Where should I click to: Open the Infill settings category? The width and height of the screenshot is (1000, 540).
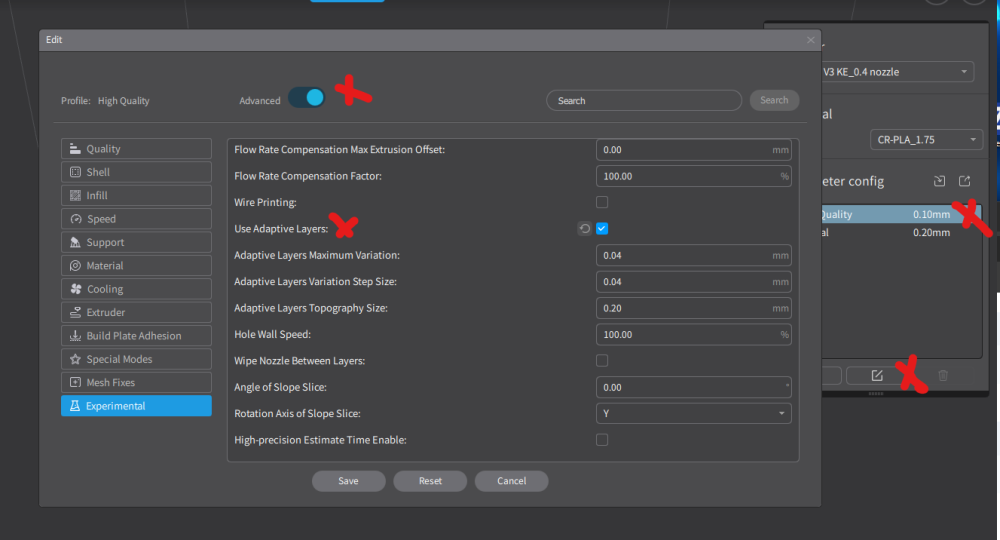coord(136,195)
